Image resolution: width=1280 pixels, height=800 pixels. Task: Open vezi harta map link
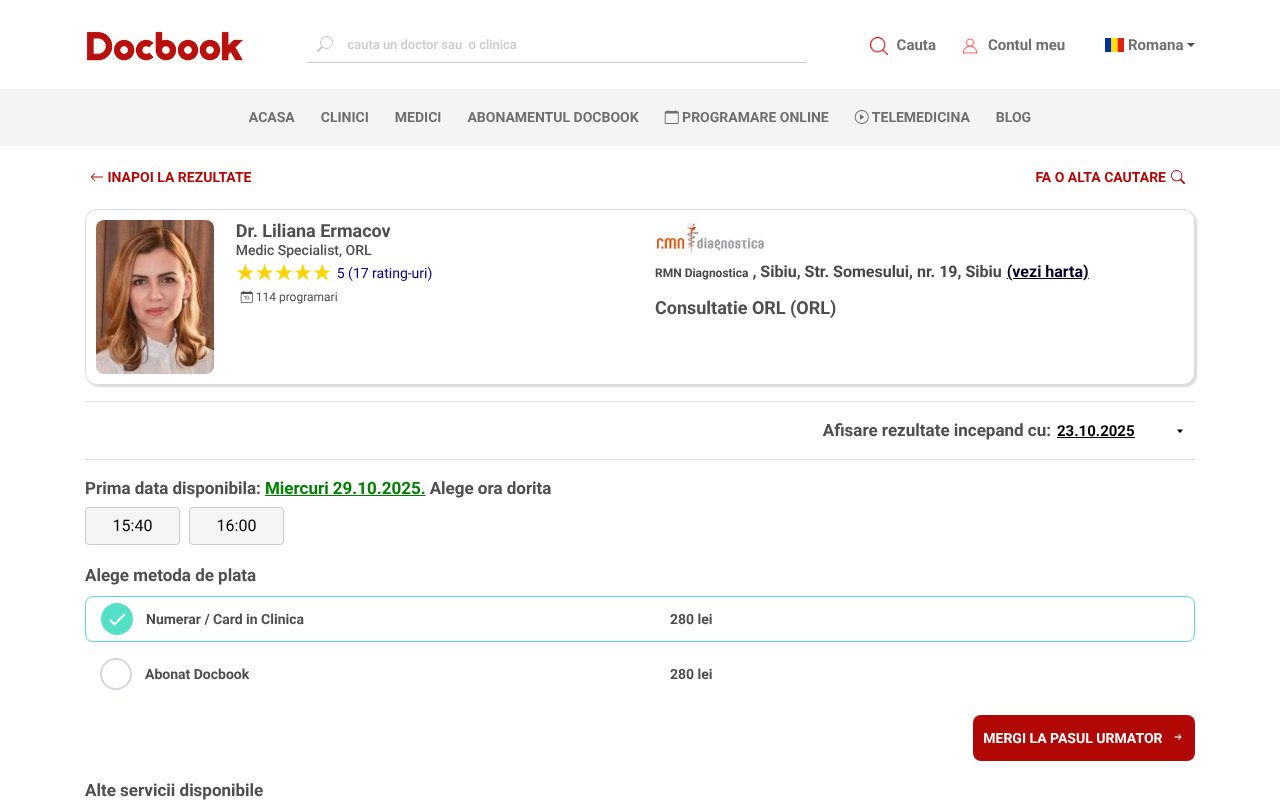click(x=1047, y=271)
